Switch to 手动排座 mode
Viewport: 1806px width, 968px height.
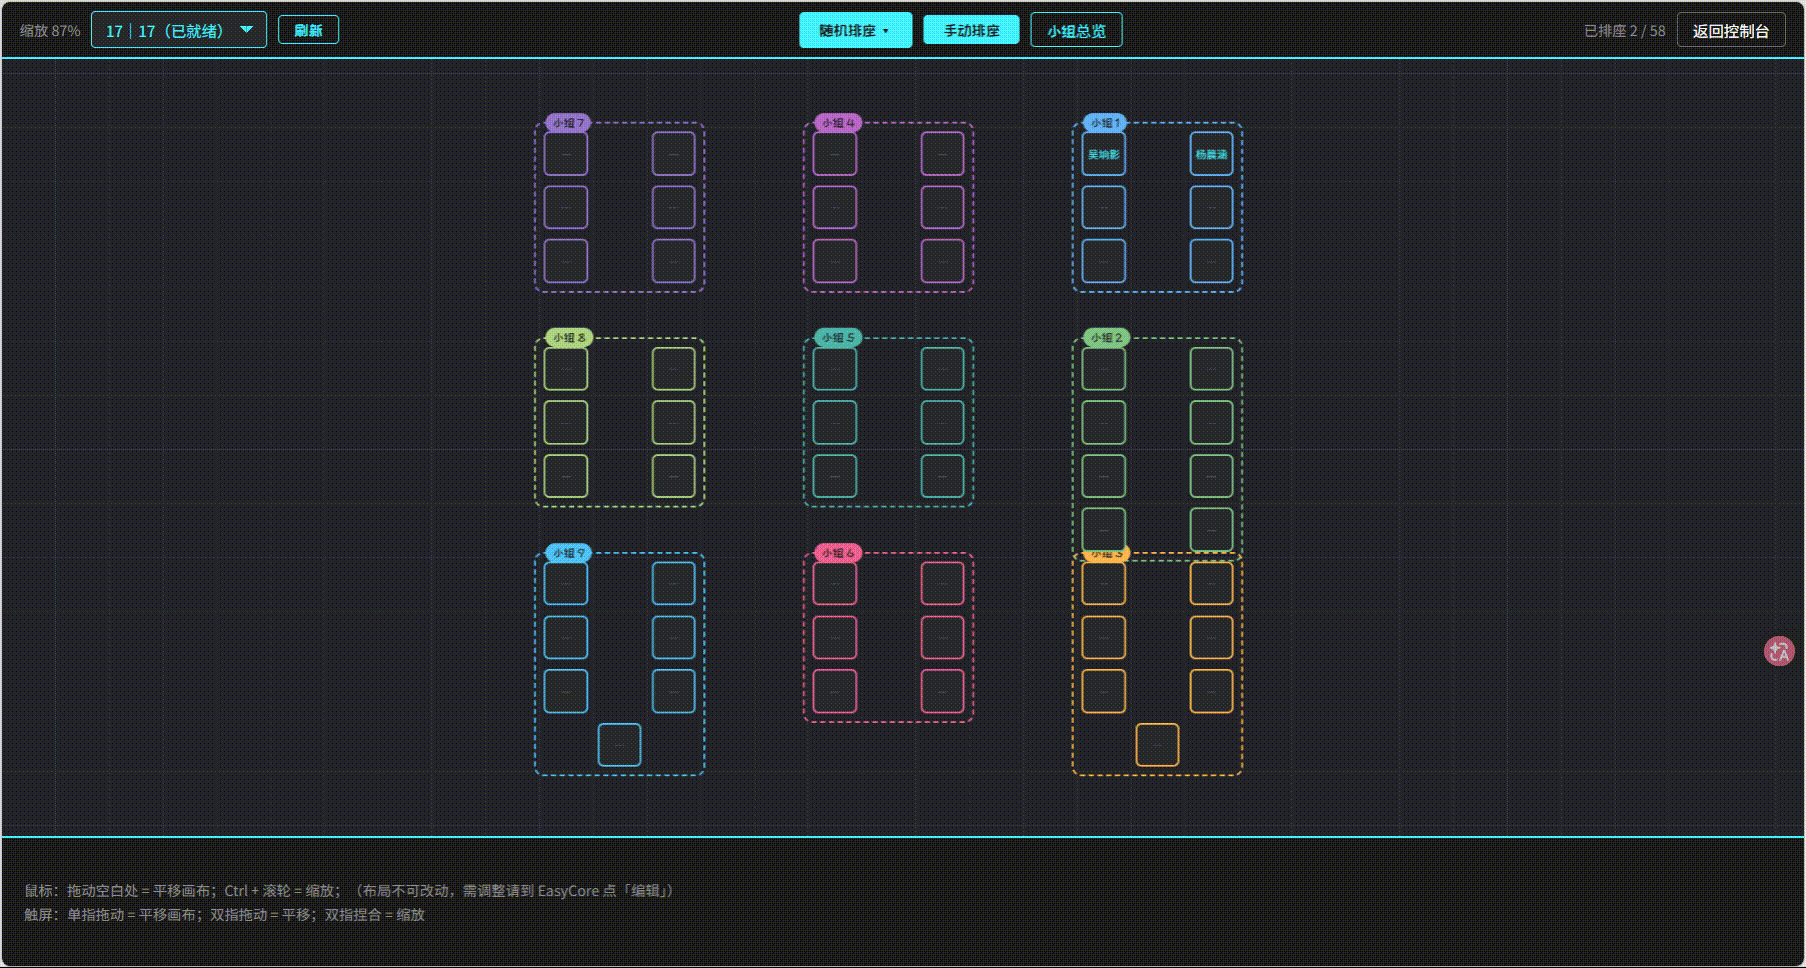[971, 30]
